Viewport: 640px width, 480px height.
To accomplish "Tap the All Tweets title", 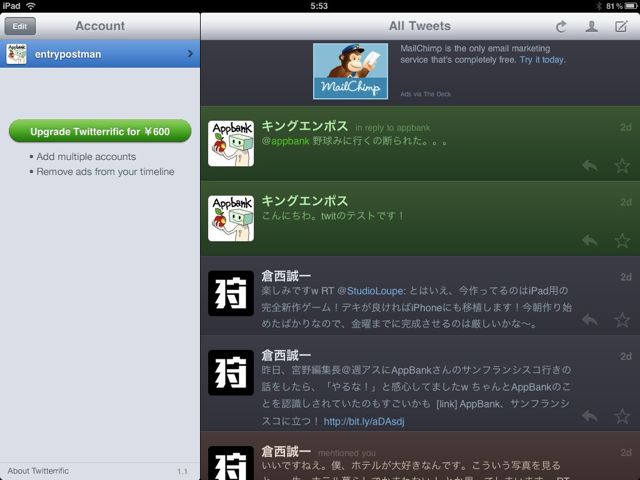I will 420,26.
